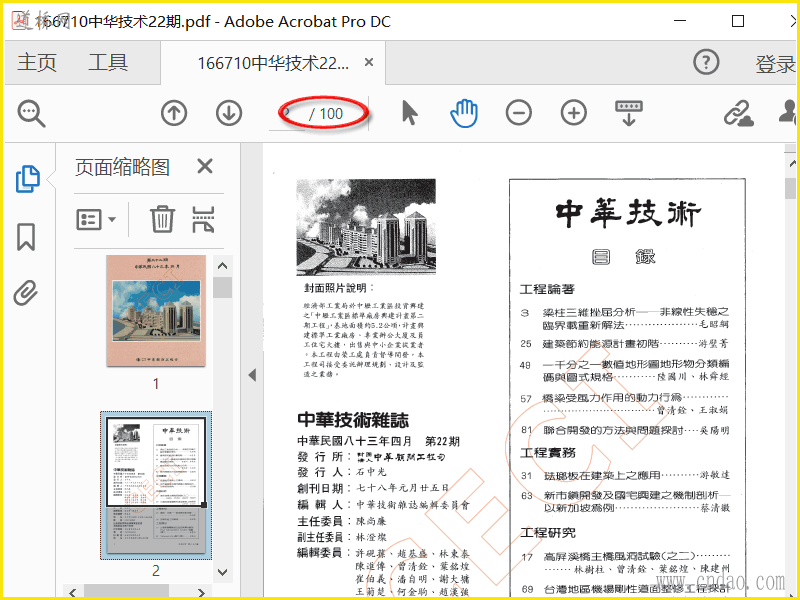Switch to the 工具 tab

pos(108,62)
